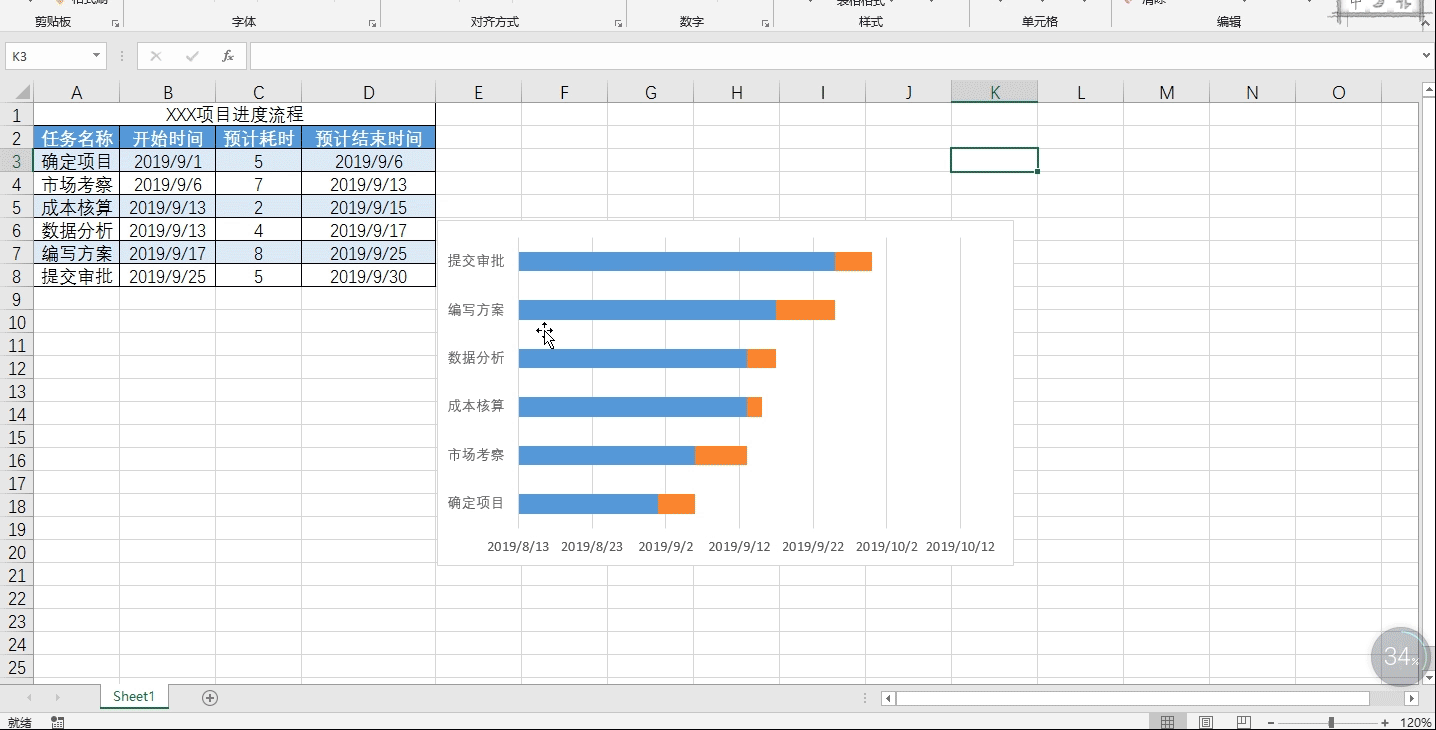Screen dimensions: 1436x730
Task: Click the horizontal scrollbar left arrow
Action: click(x=888, y=698)
